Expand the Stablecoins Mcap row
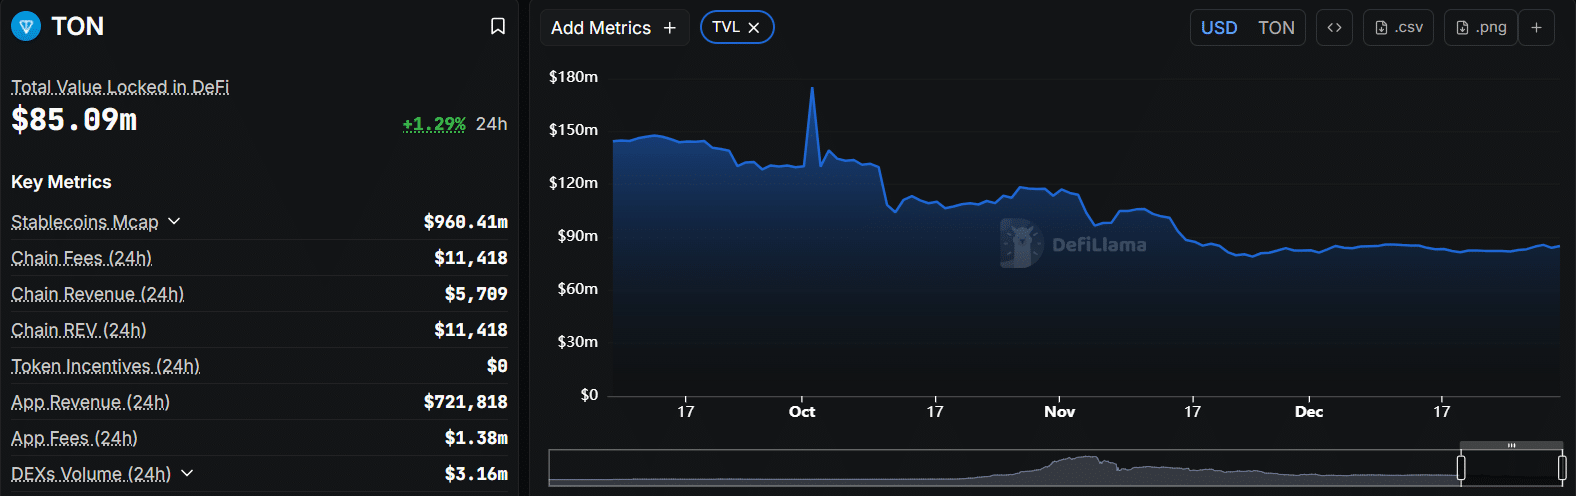Screen dimensions: 1576x496 174,221
